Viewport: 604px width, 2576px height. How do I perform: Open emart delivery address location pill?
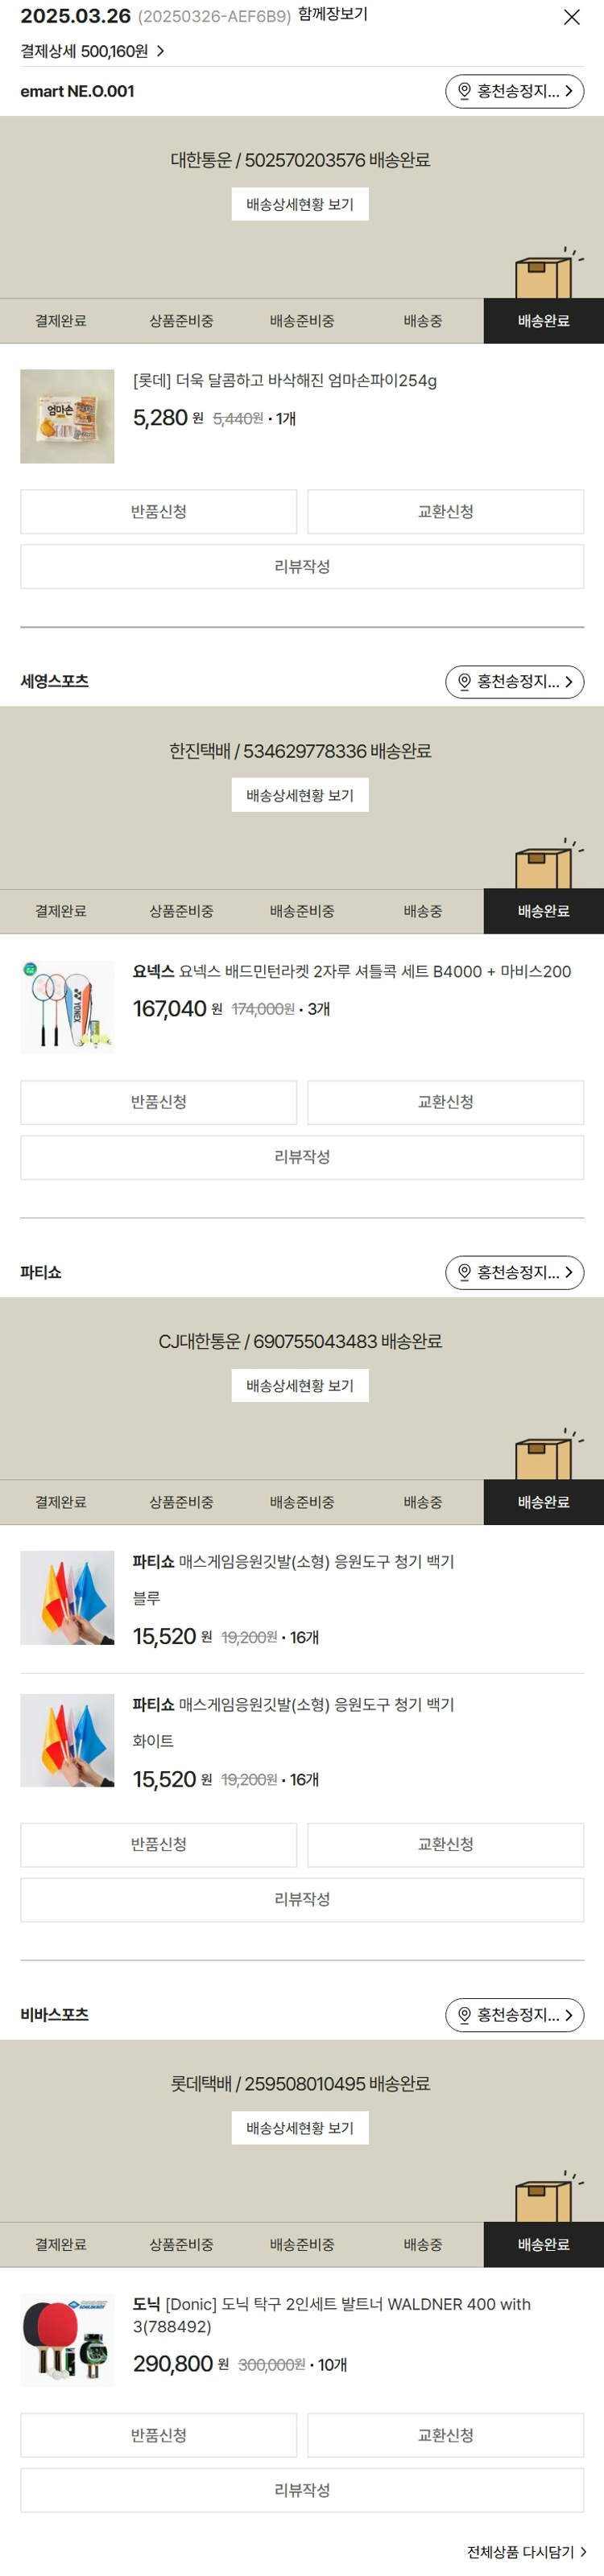click(x=514, y=92)
